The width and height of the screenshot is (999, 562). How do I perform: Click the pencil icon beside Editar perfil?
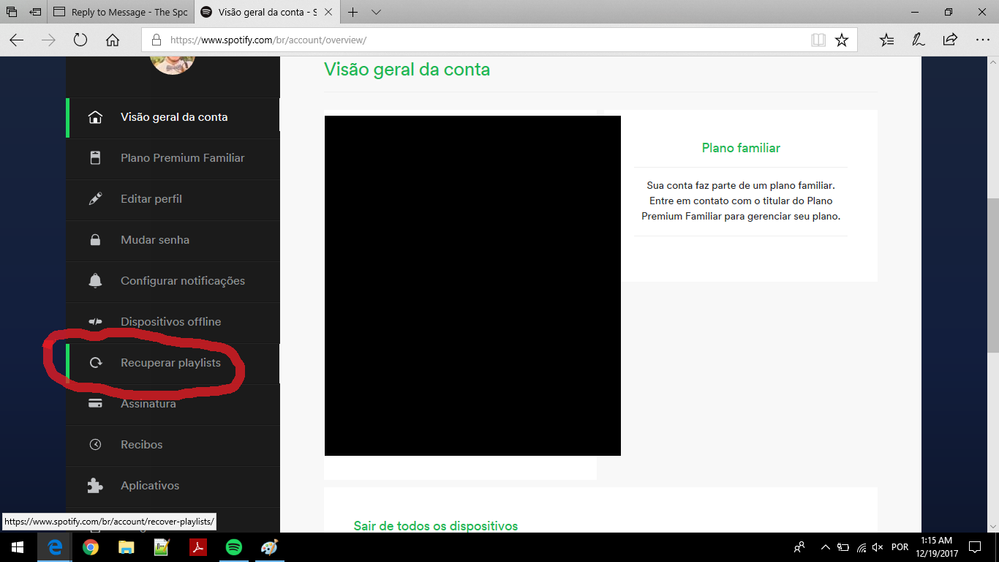pyautogui.click(x=95, y=199)
